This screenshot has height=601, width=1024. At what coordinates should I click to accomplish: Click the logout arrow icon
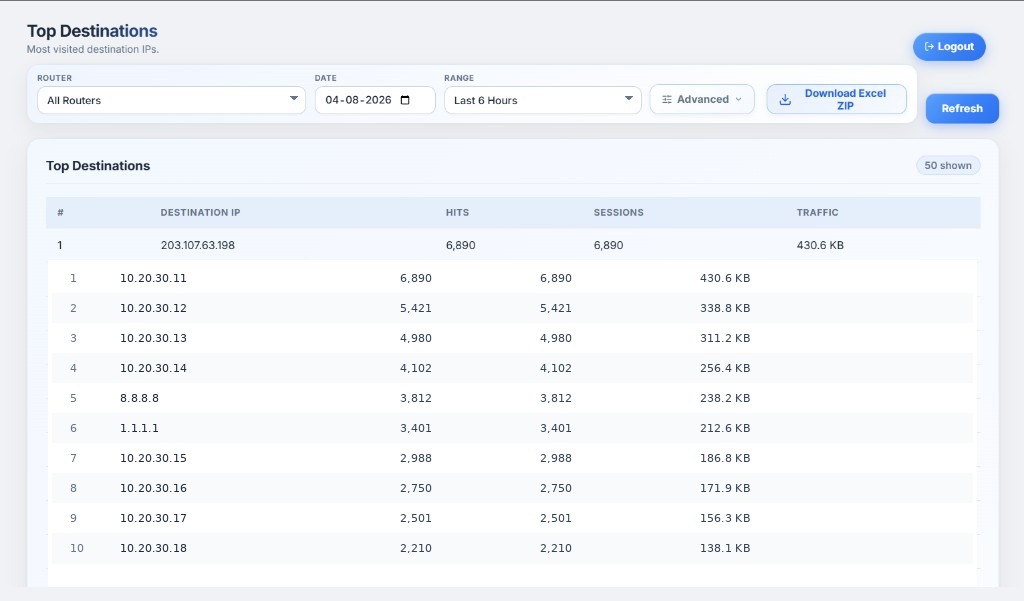[929, 46]
